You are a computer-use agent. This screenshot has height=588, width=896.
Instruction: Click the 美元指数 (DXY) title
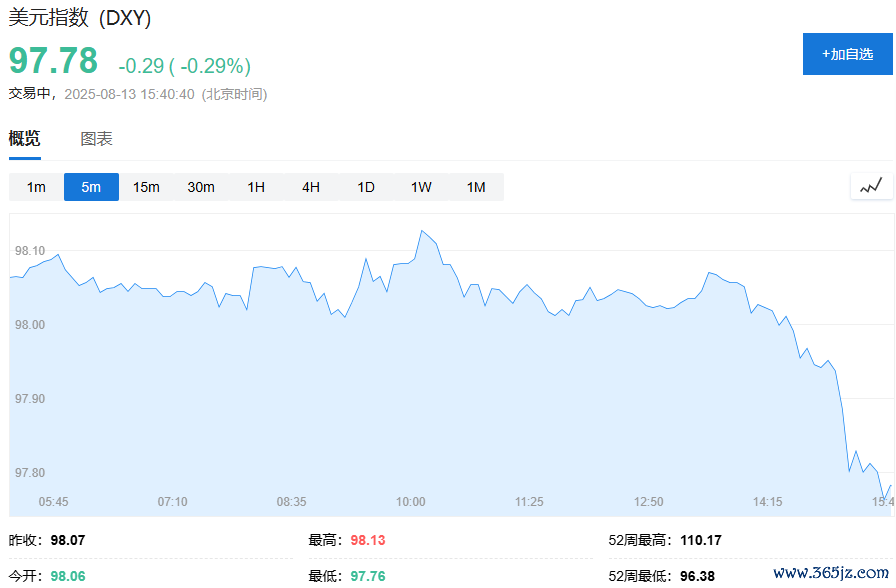tap(80, 19)
